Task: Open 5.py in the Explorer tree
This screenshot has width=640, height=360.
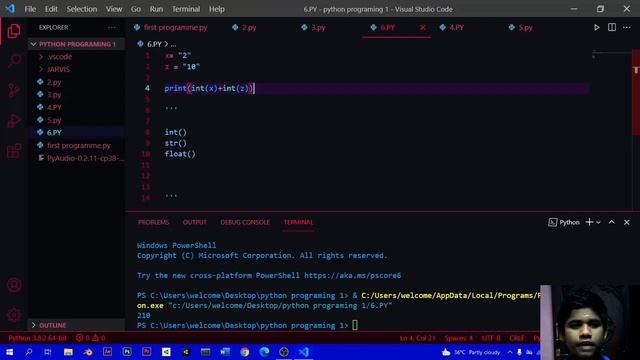Action: [54, 120]
